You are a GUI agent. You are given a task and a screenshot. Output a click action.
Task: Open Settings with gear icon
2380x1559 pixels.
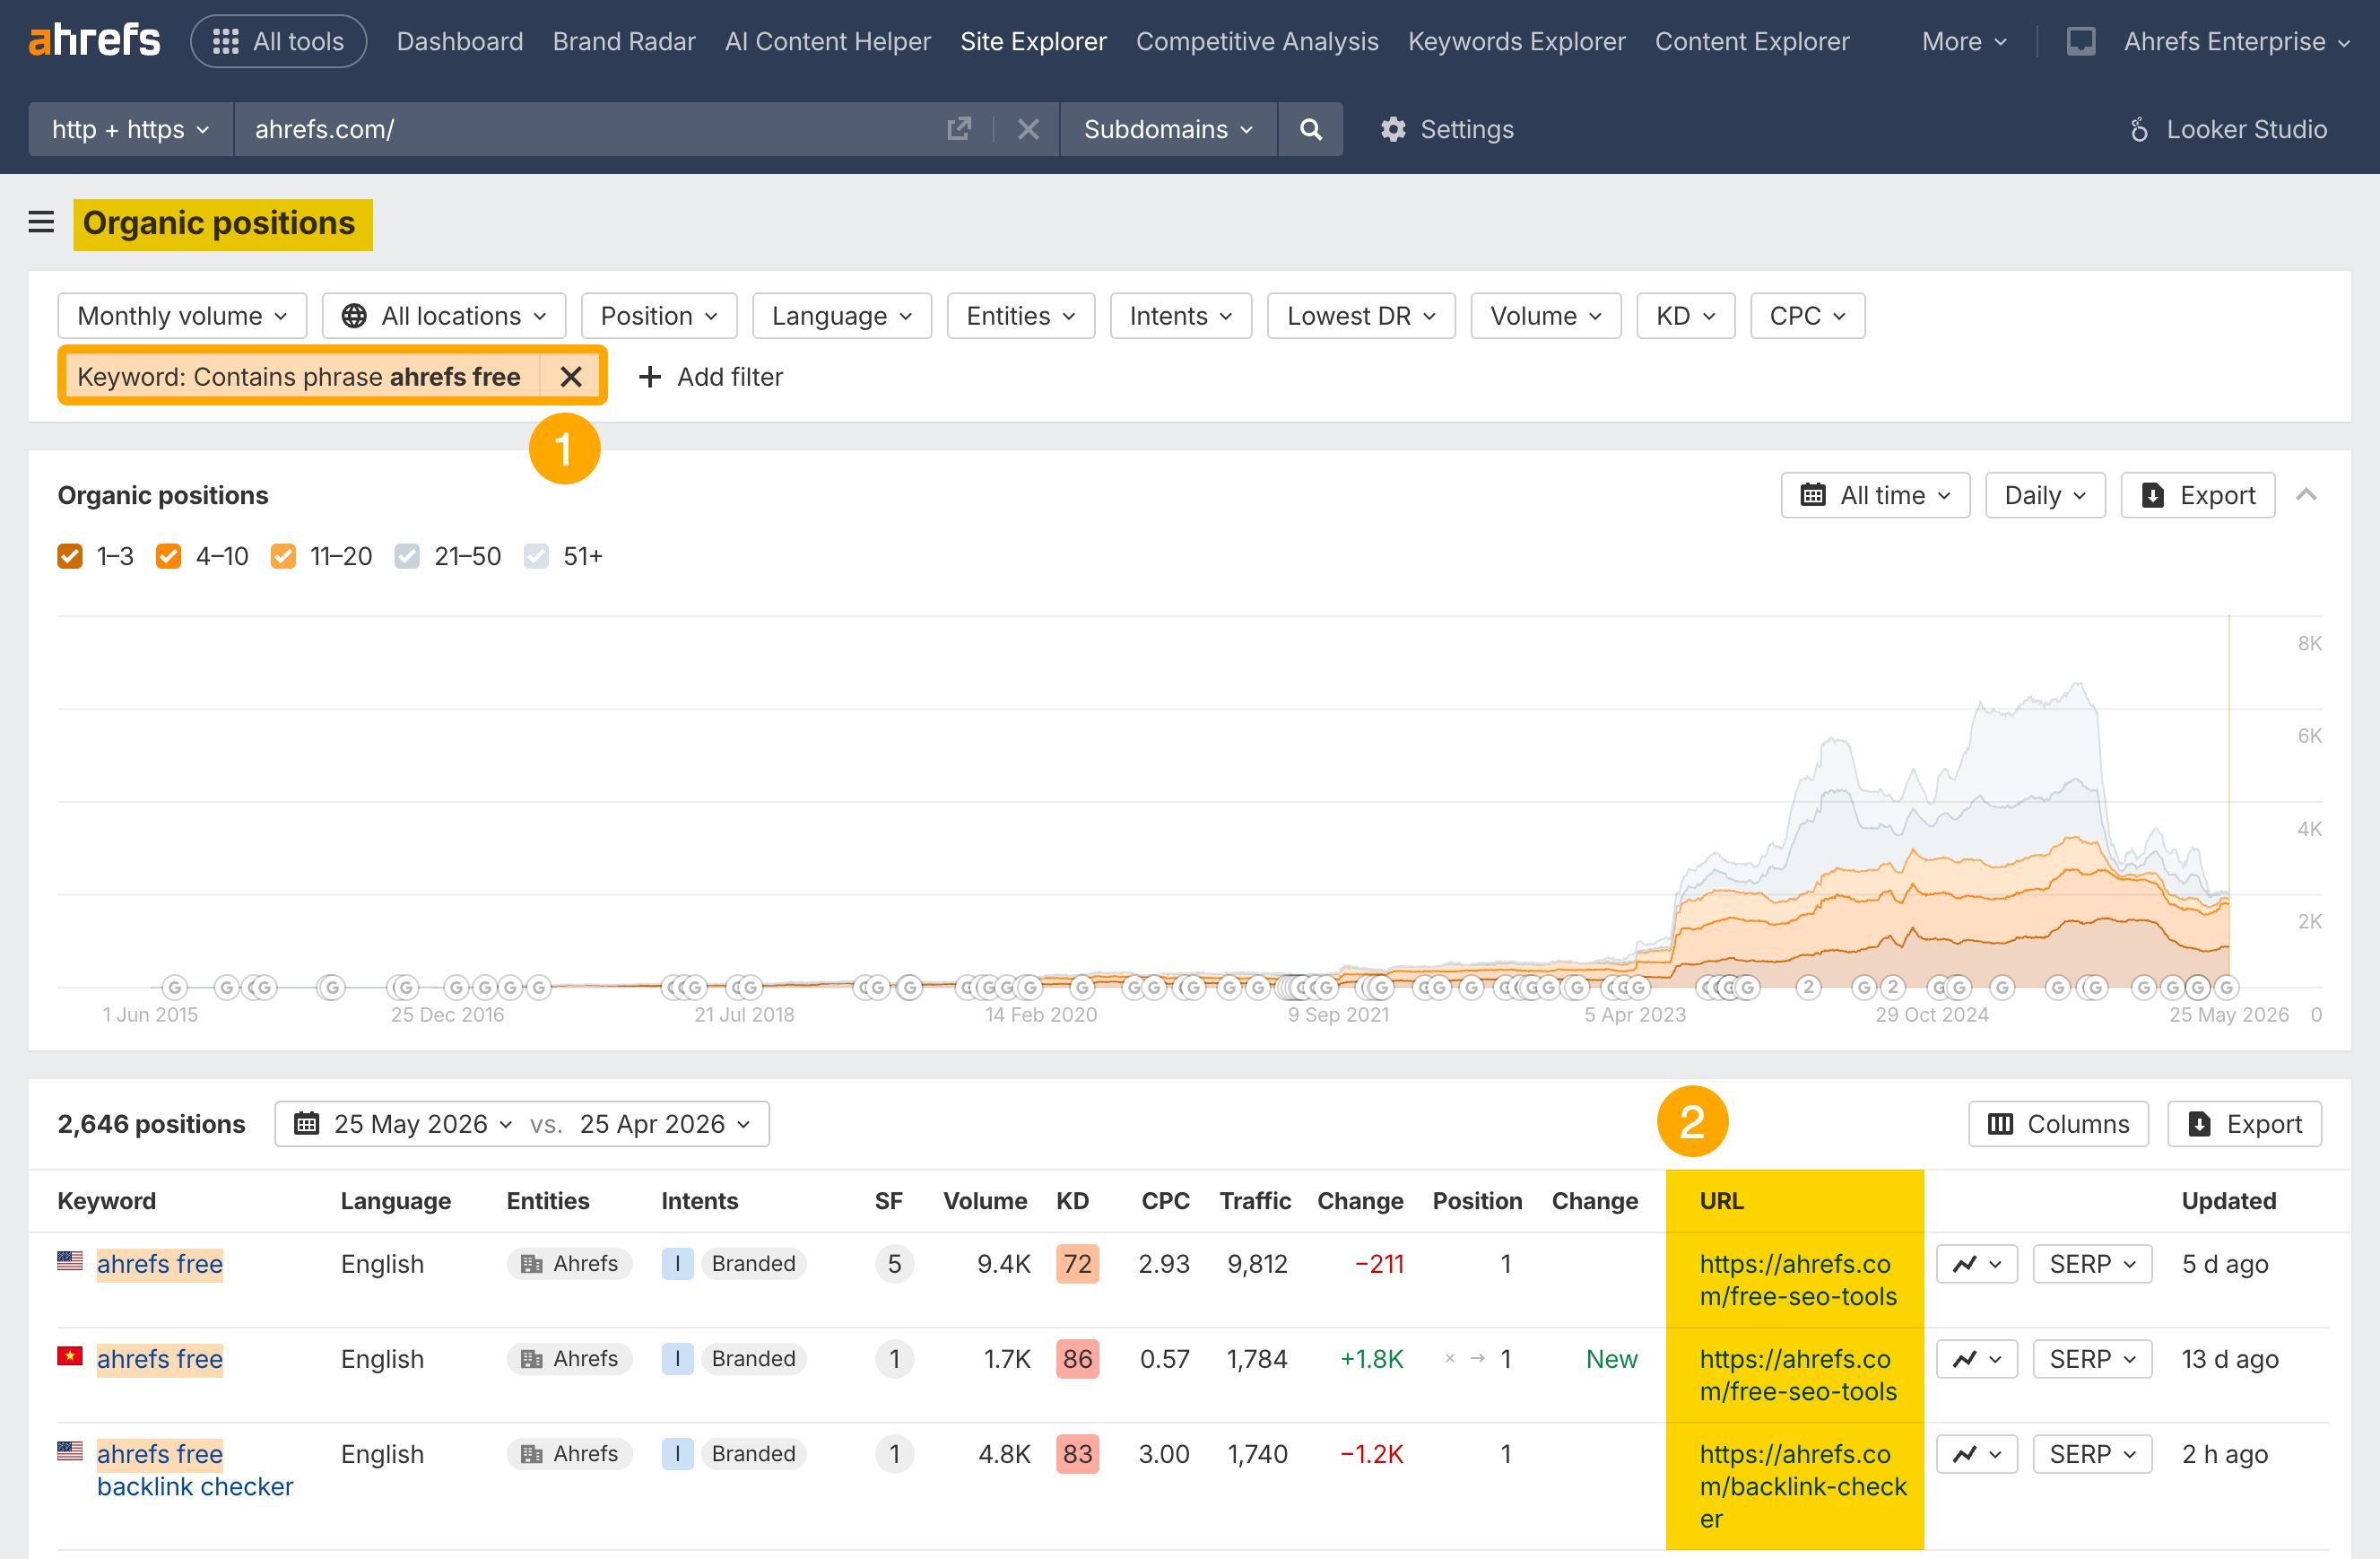1447,129
